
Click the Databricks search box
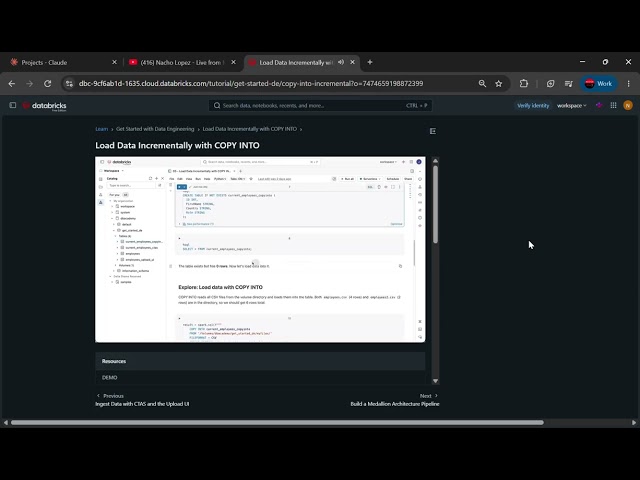320,105
